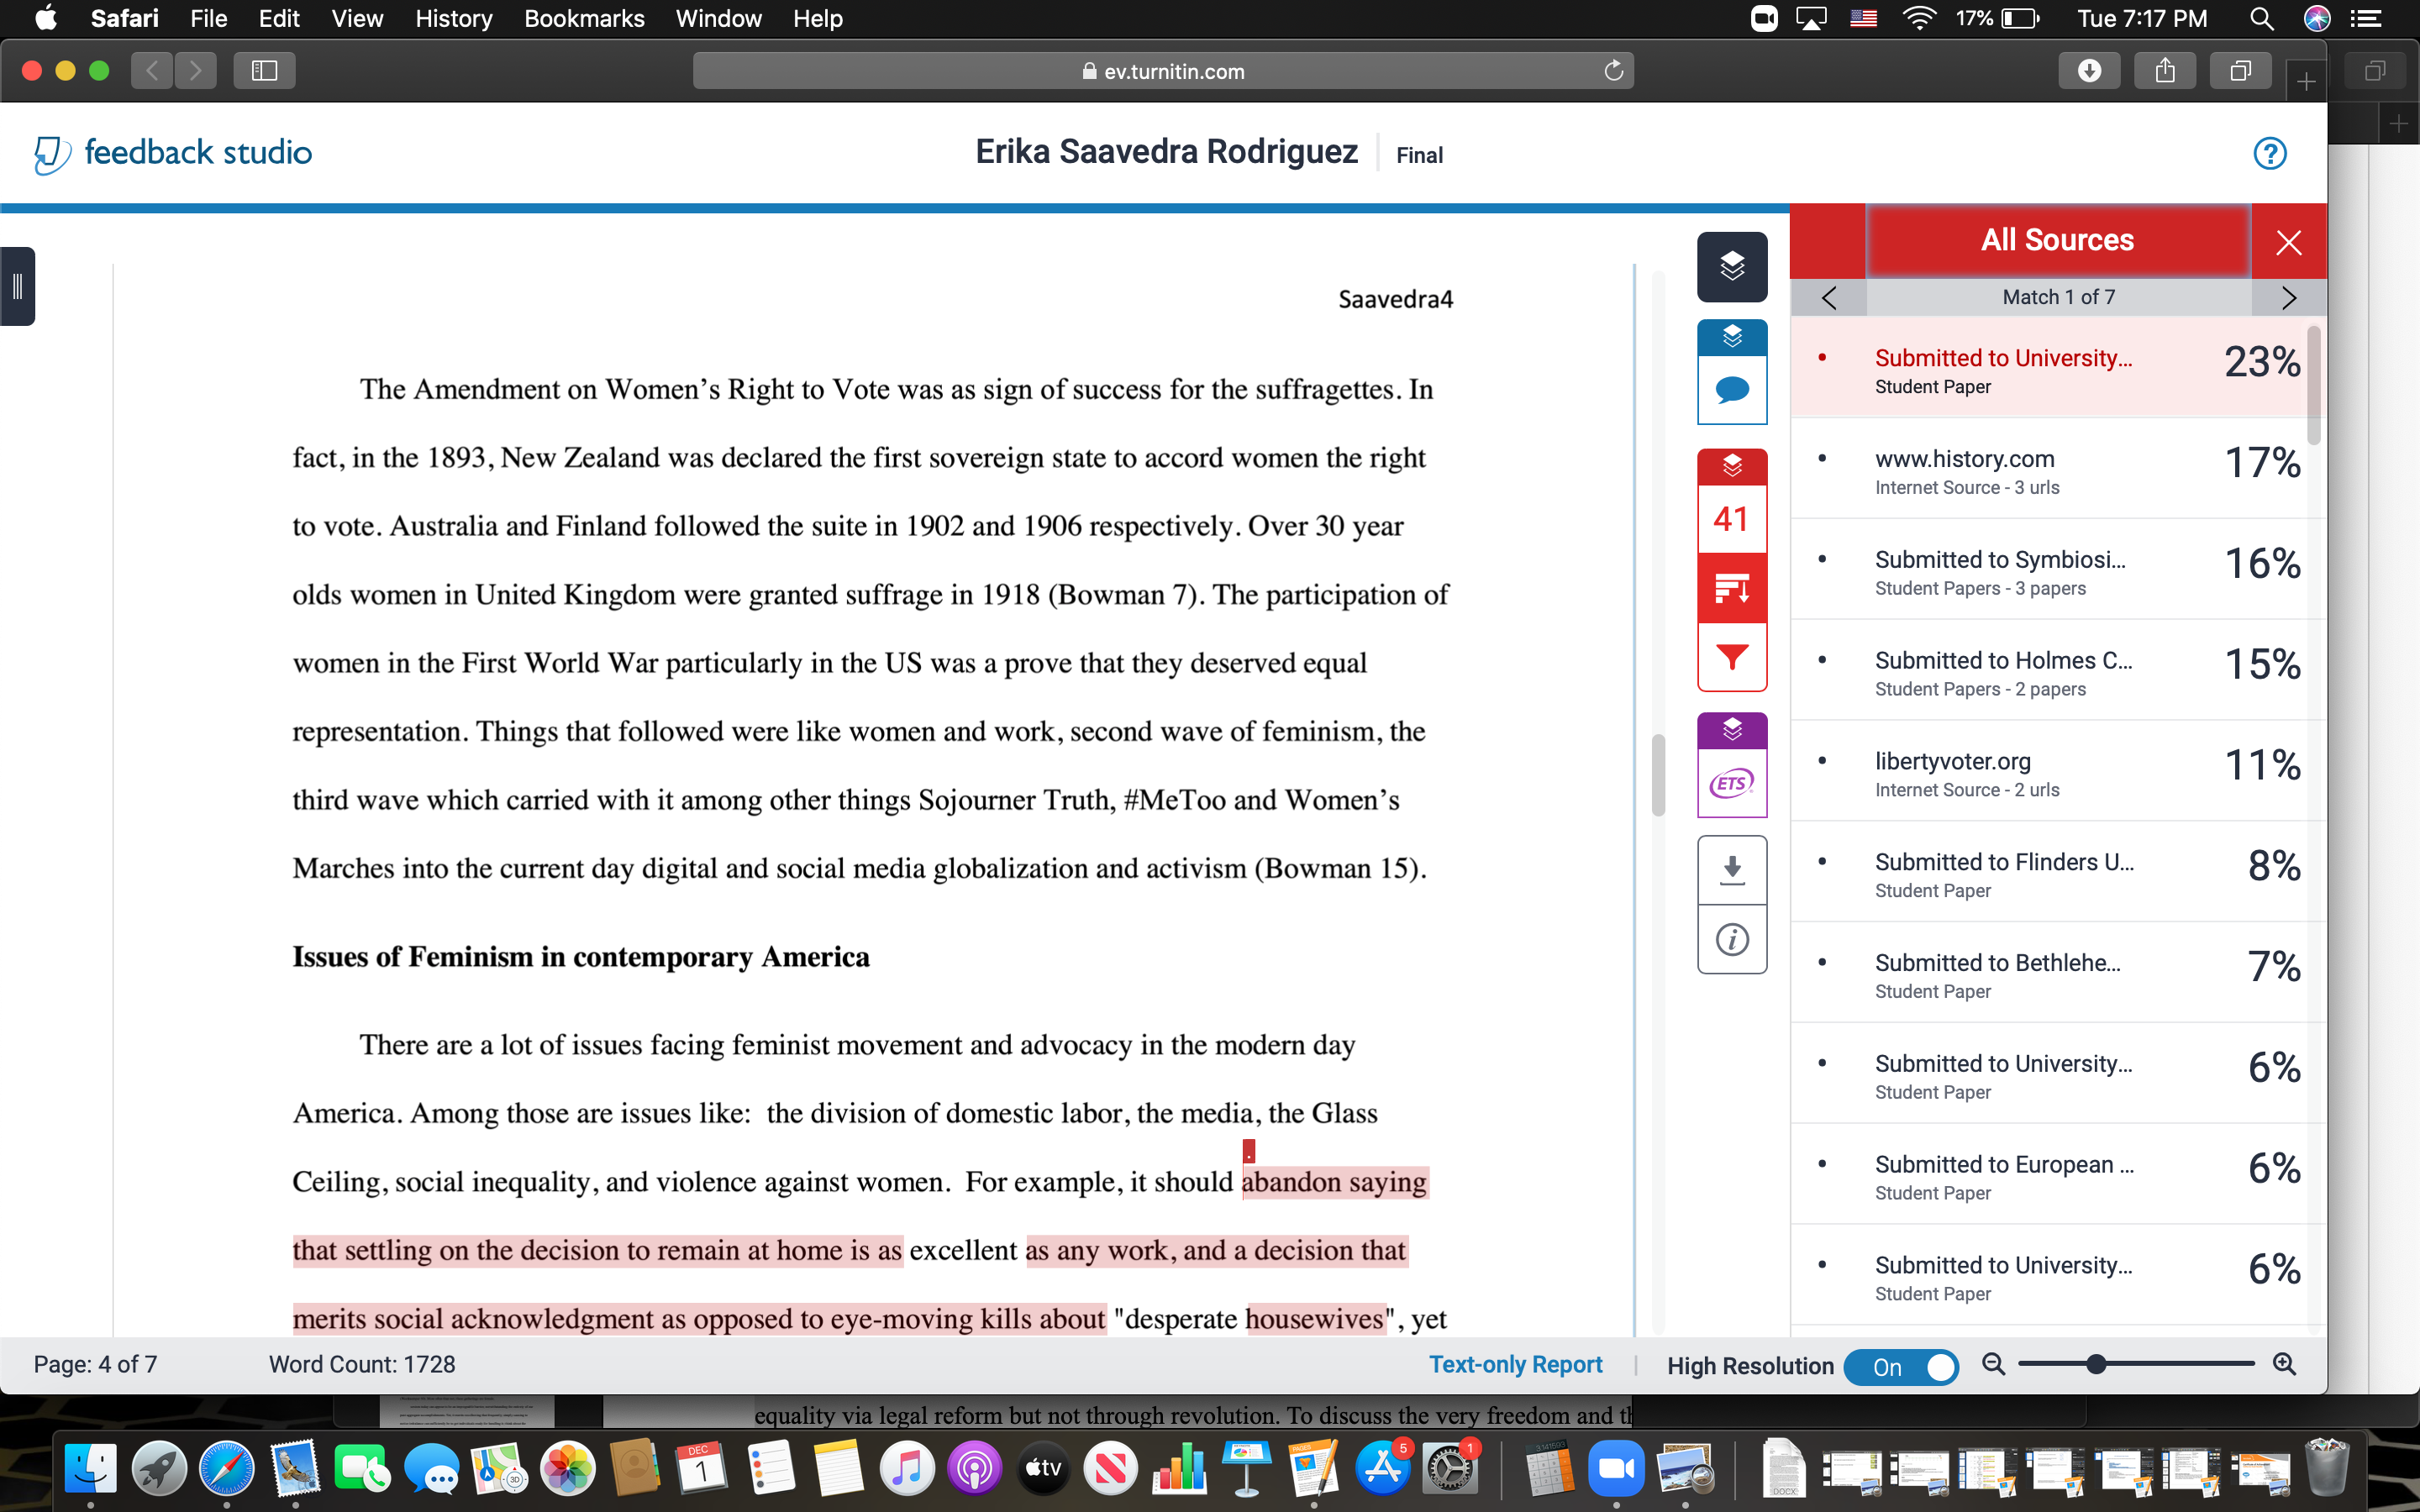Click the highlighted 'abandon saying' match text
This screenshot has width=2420, height=1512.
click(1334, 1182)
